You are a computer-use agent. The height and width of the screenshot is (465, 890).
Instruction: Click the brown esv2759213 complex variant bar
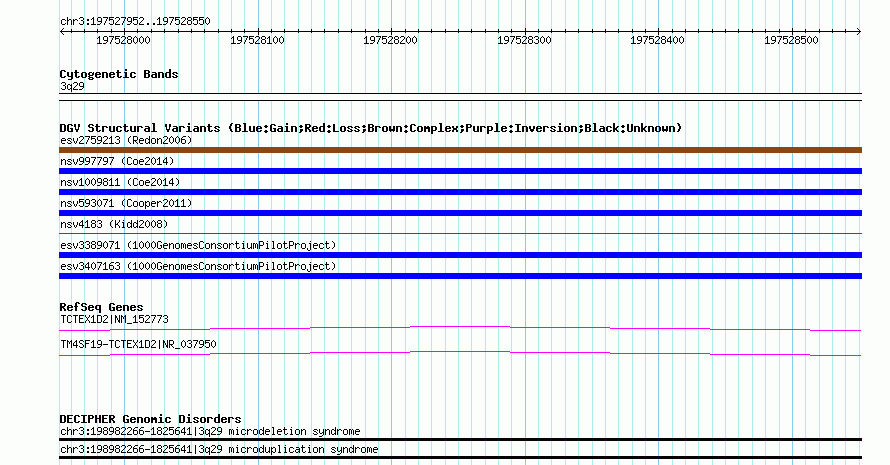(460, 150)
